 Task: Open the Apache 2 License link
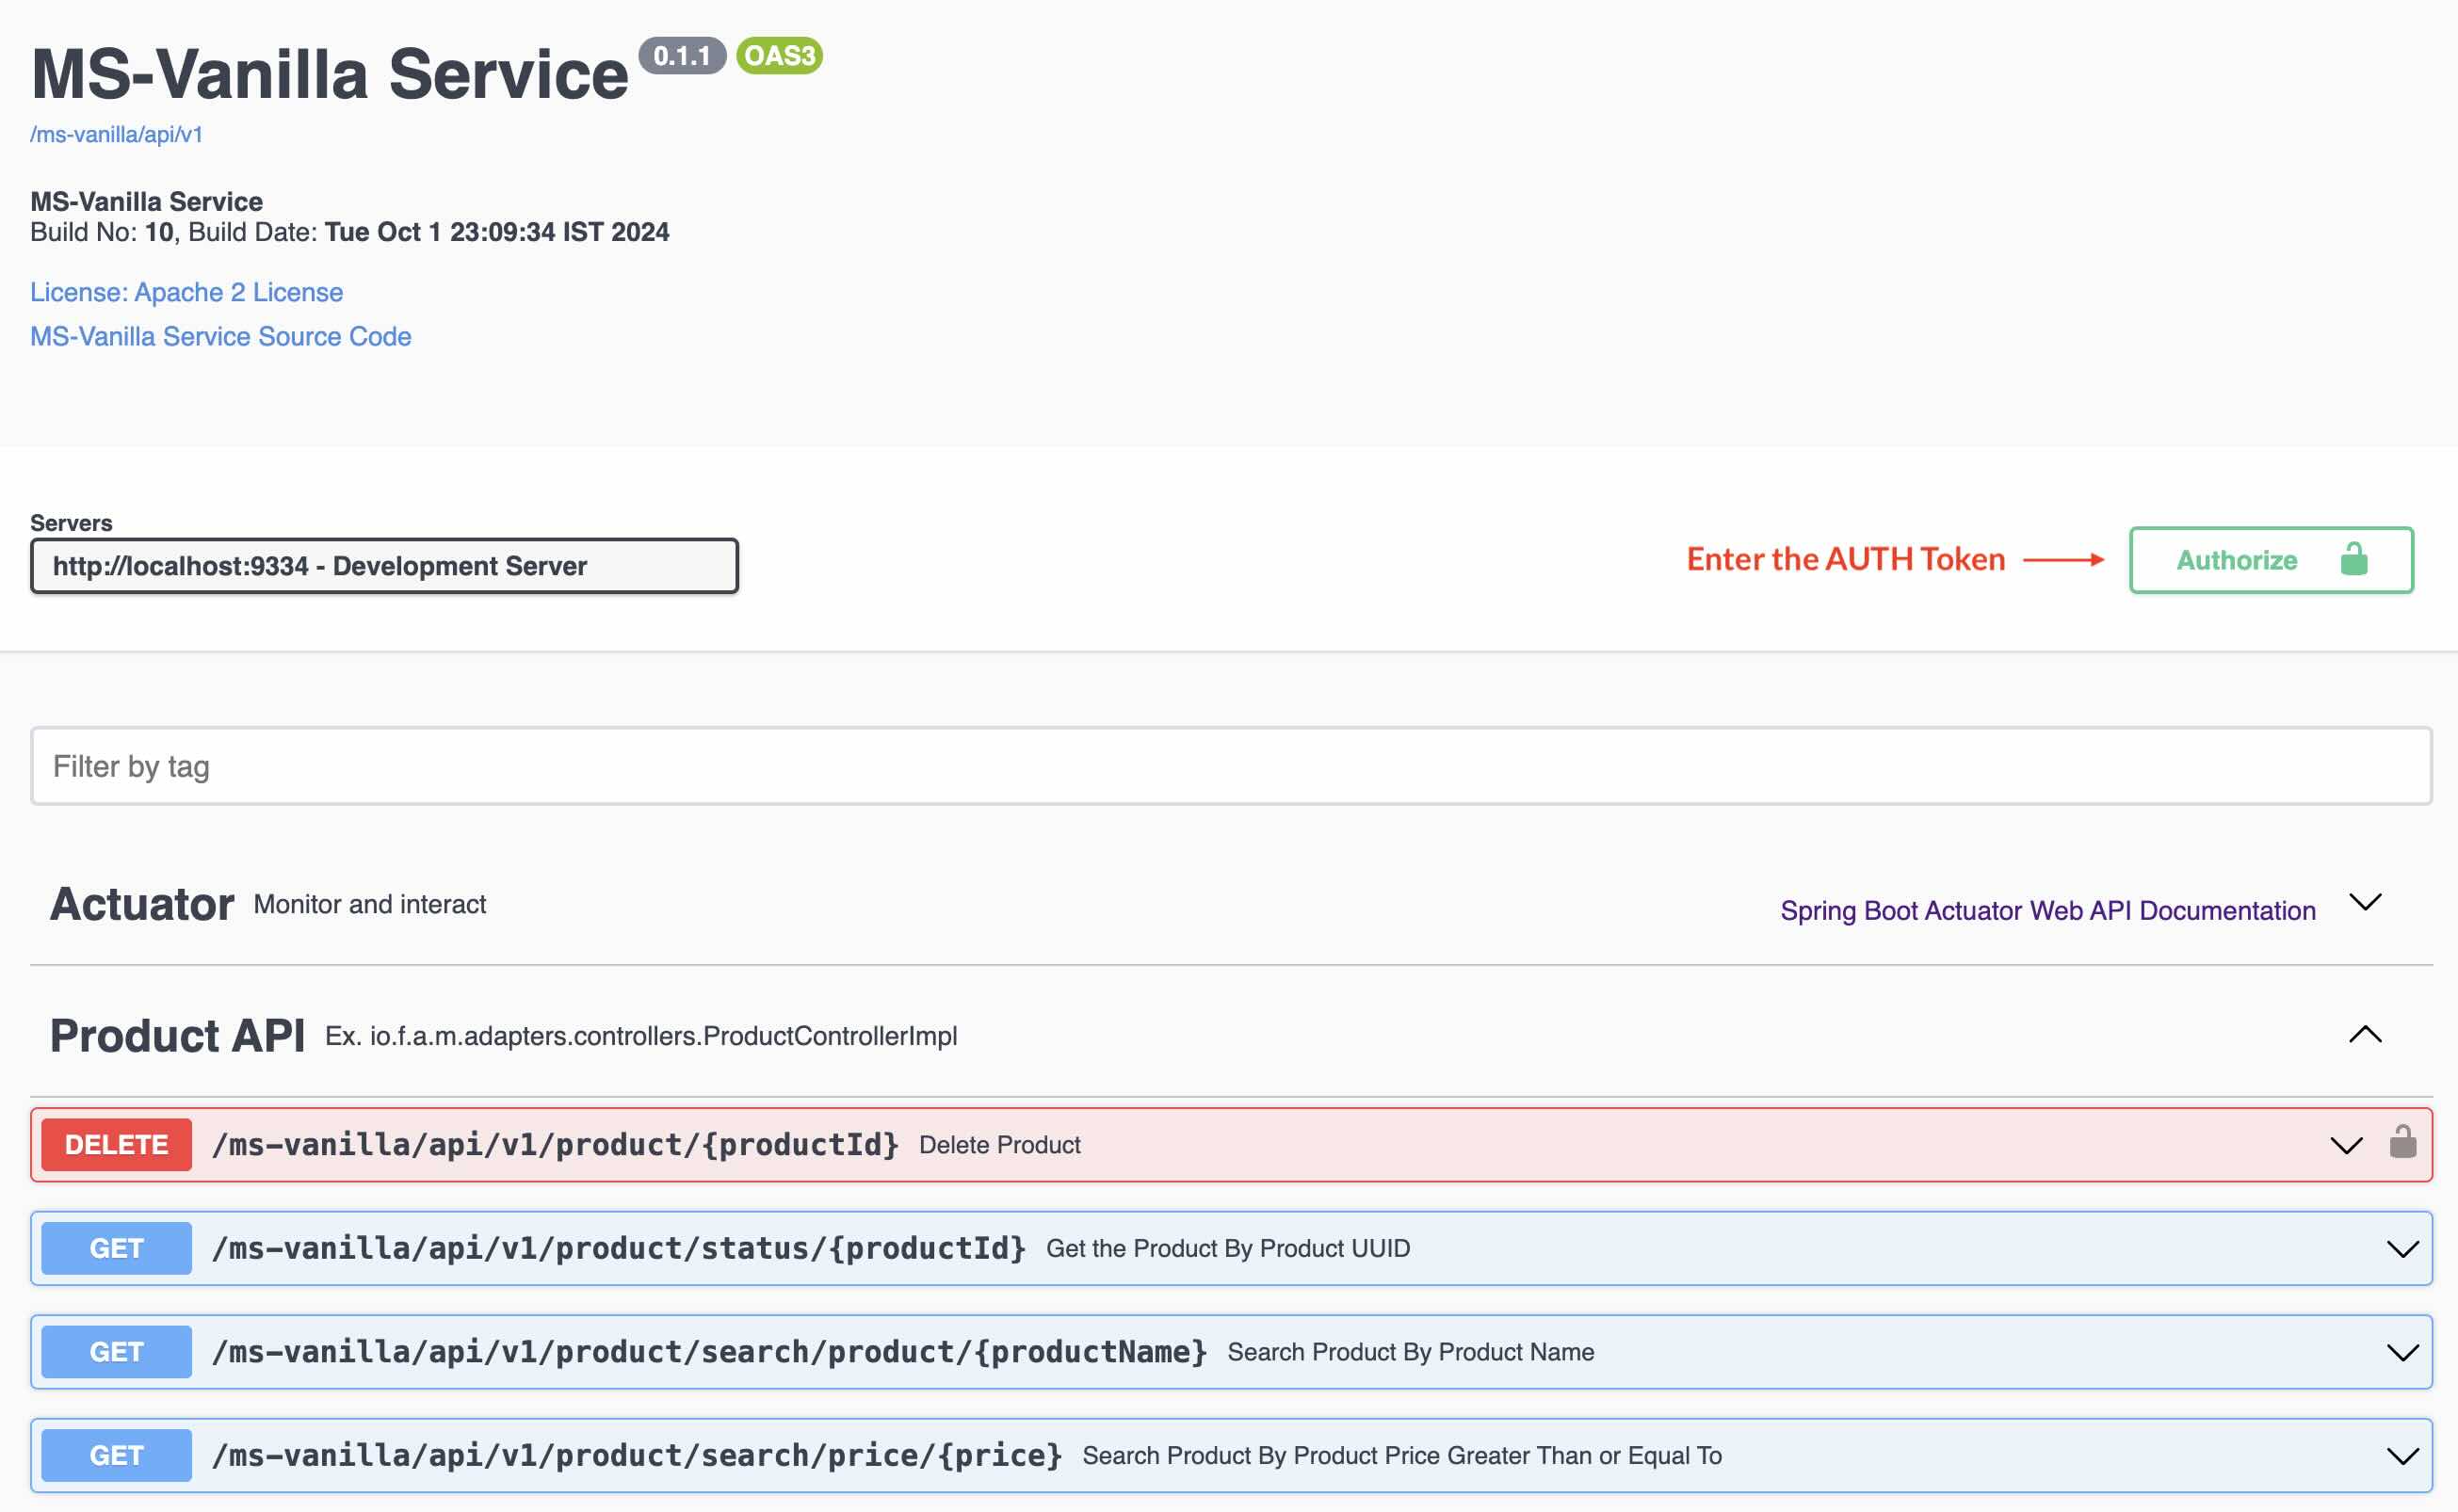point(186,292)
